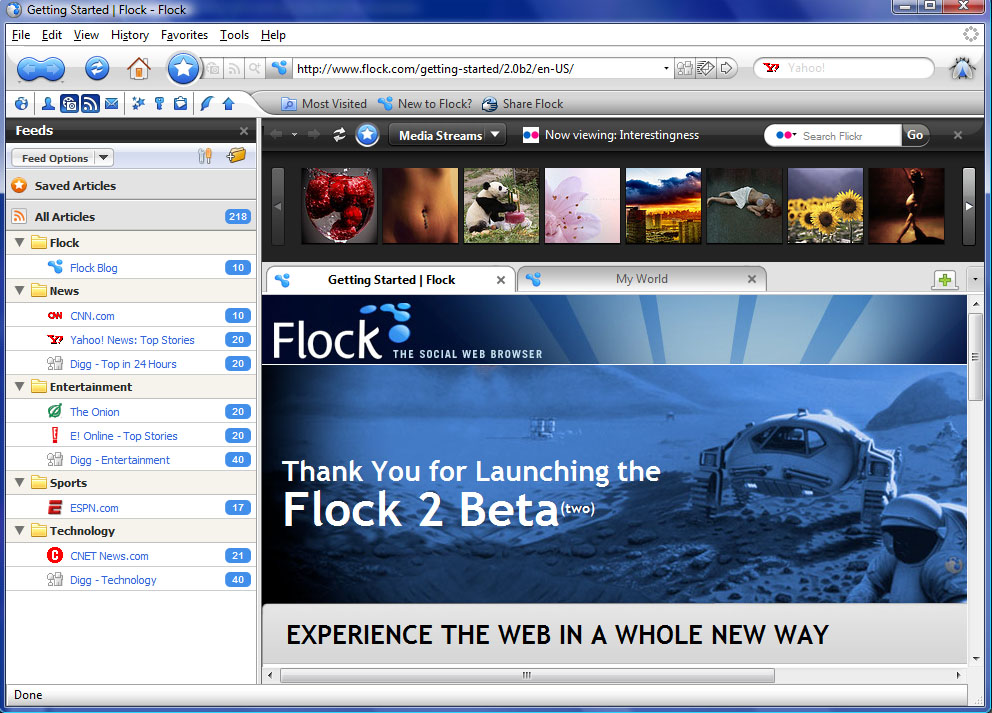992x713 pixels.
Task: Click the Home button in toolbar
Action: (139, 68)
